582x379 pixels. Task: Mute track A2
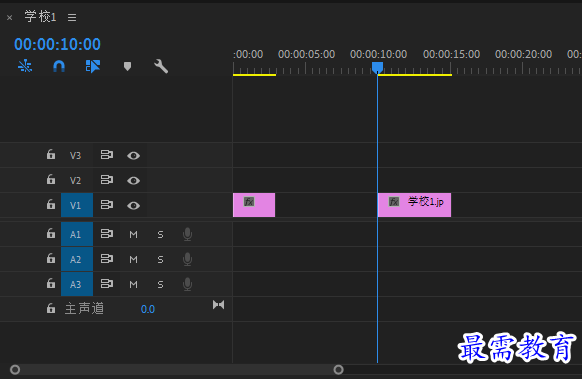pos(134,259)
